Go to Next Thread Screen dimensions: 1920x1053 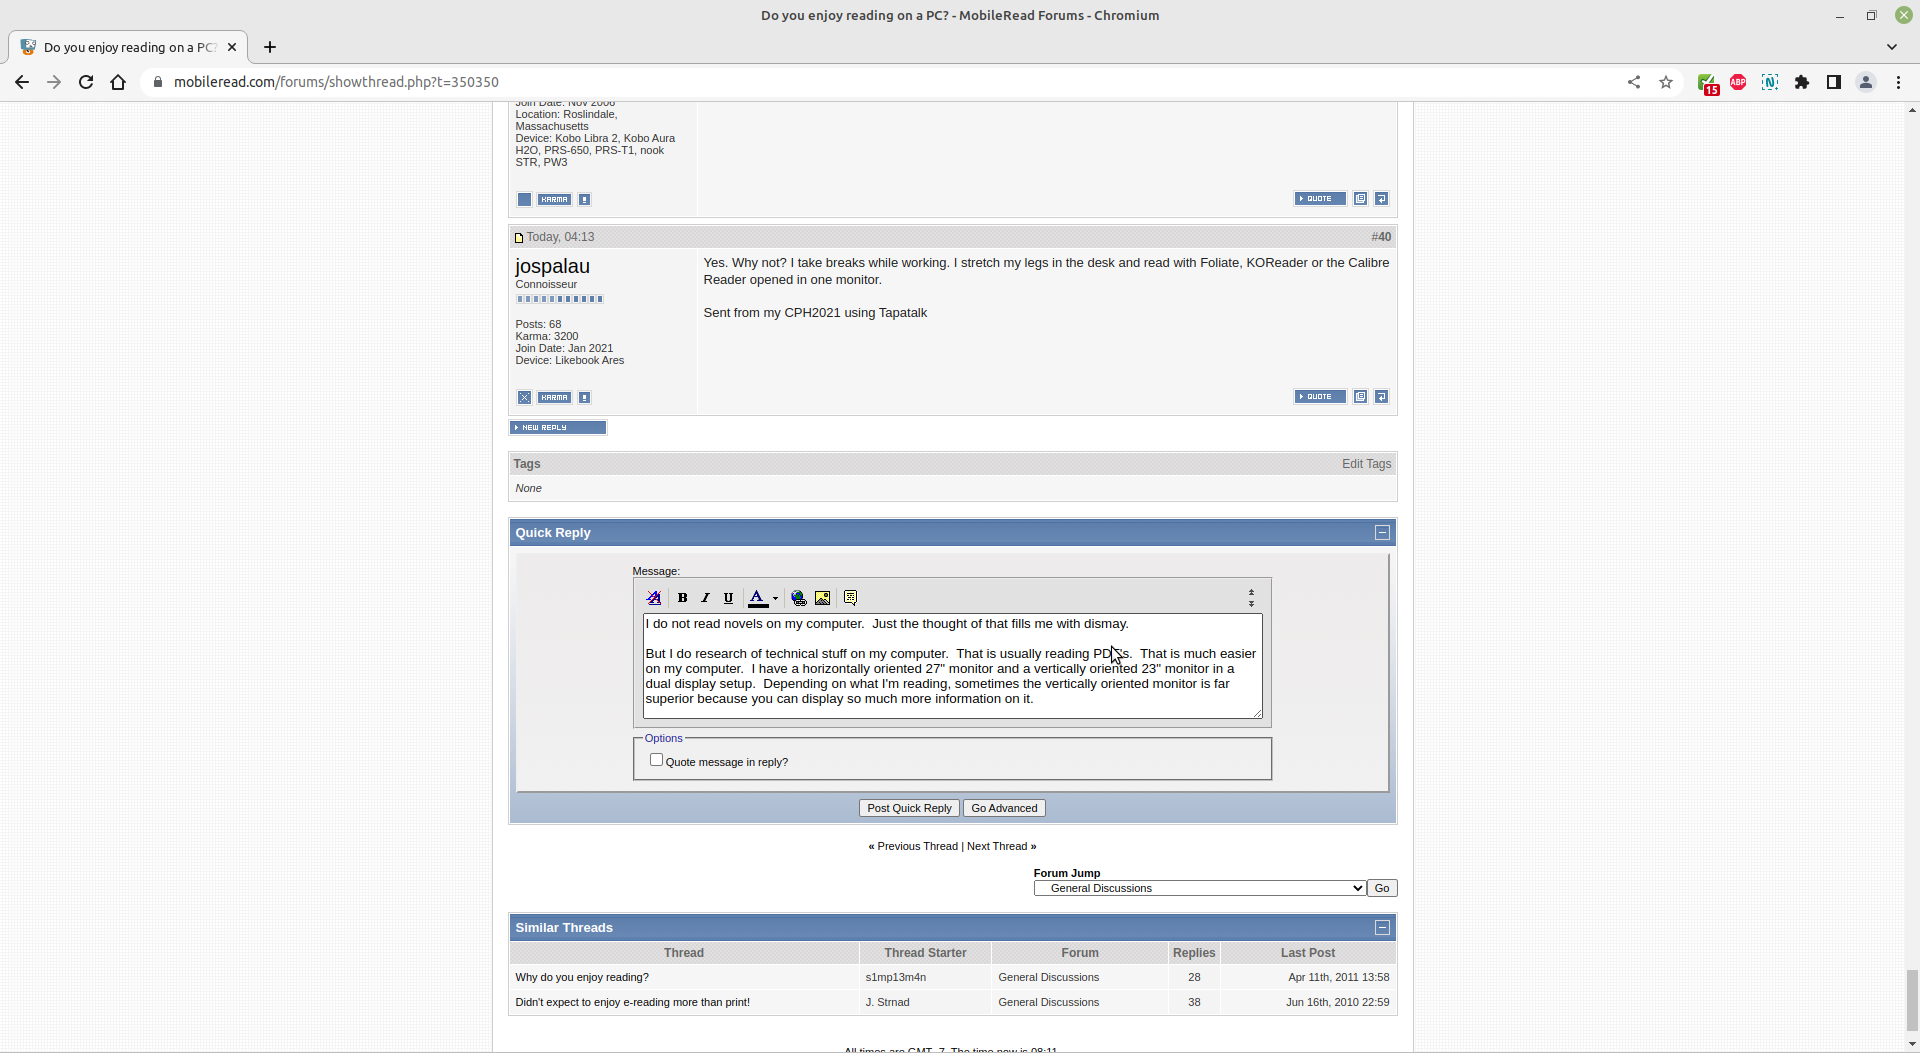pyautogui.click(x=997, y=846)
